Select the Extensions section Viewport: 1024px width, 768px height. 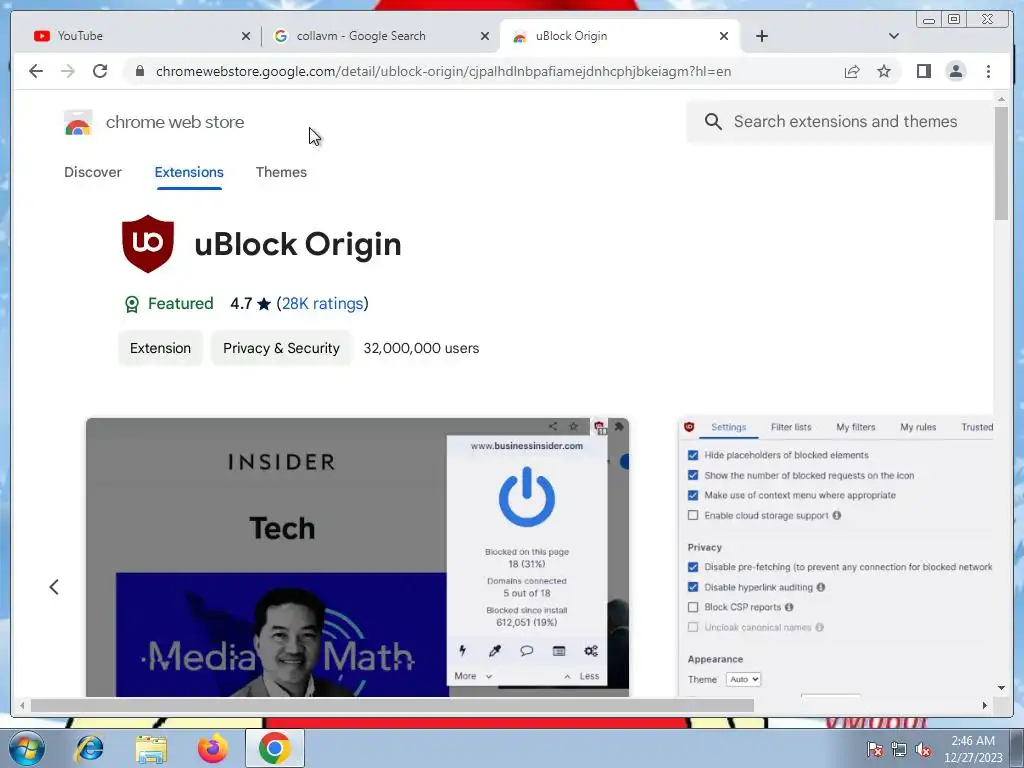[x=189, y=172]
